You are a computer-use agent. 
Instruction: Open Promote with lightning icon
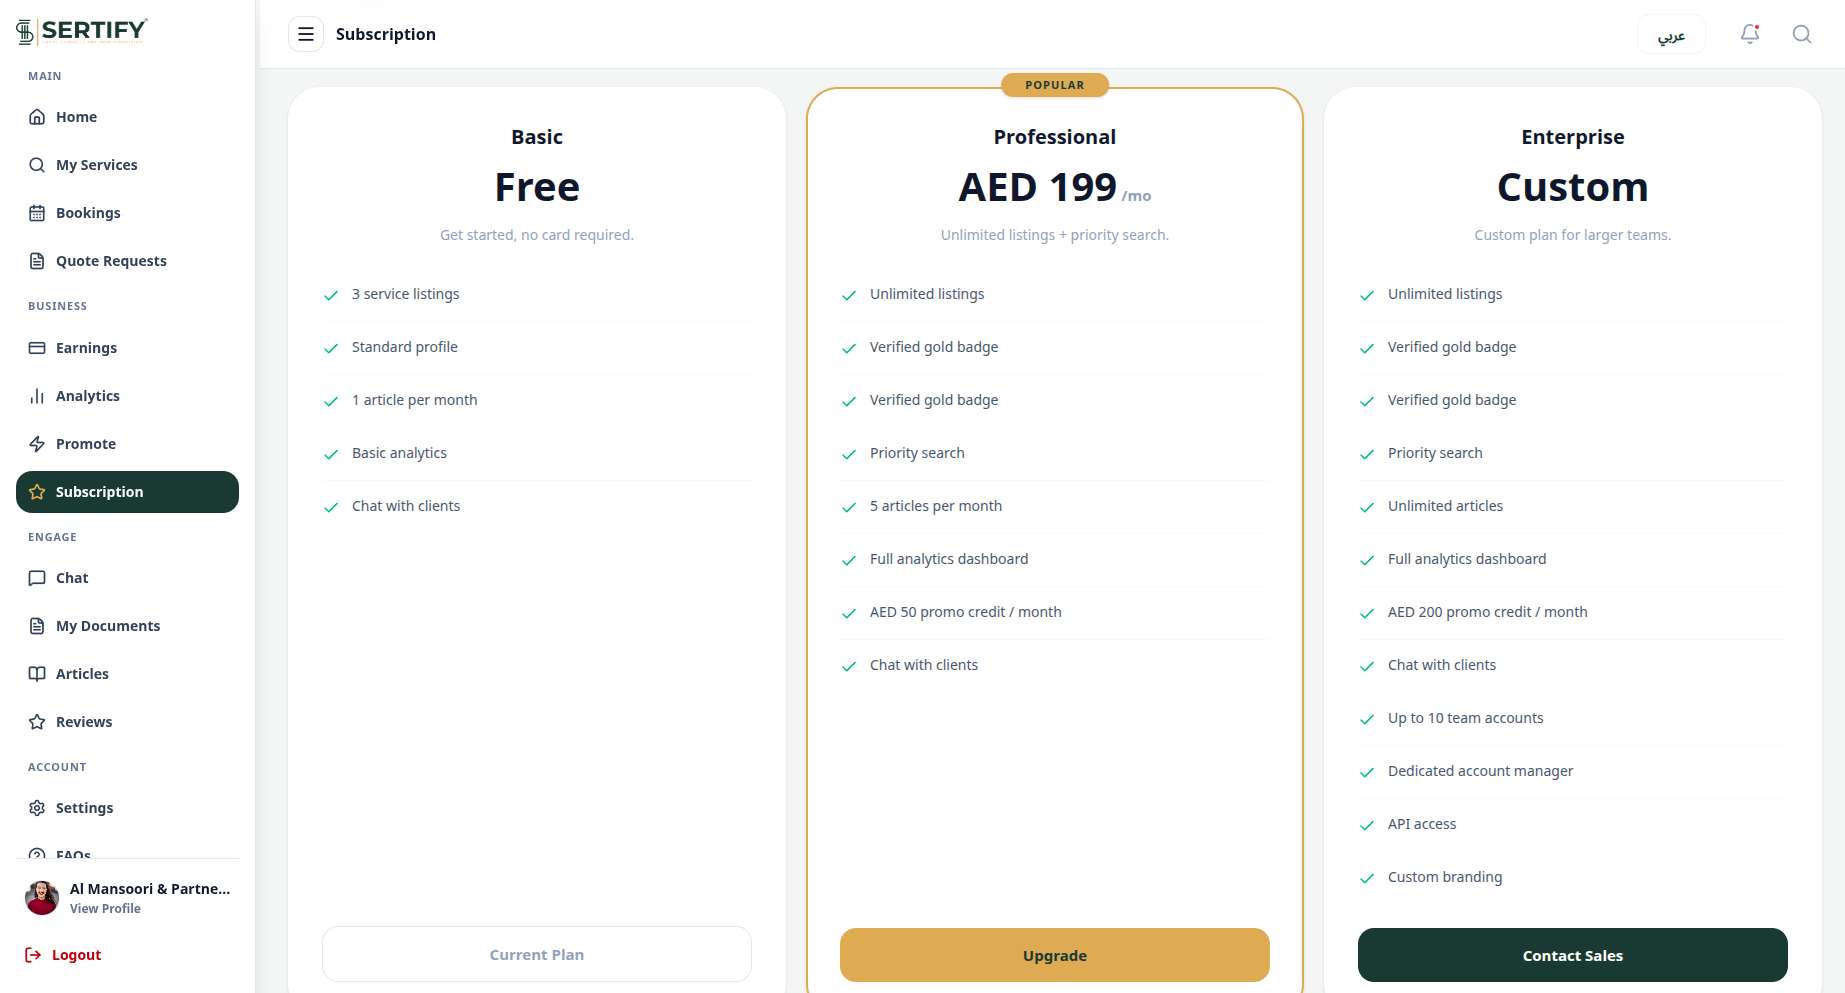(x=127, y=444)
